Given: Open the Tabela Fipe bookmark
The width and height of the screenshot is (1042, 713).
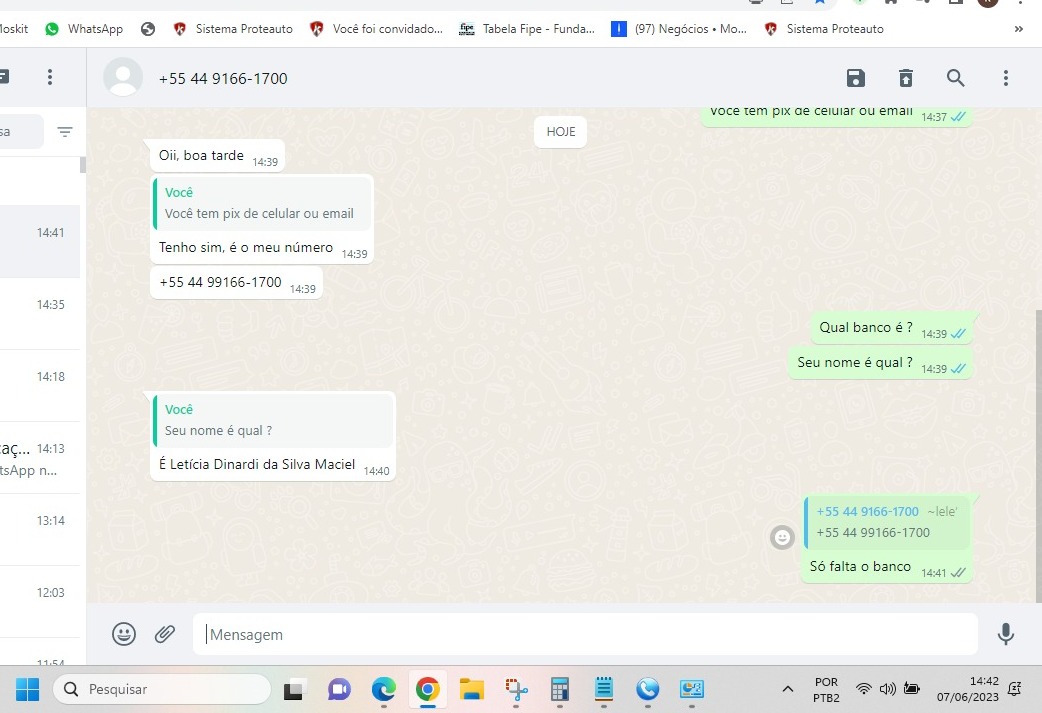Looking at the screenshot, I should click(527, 29).
